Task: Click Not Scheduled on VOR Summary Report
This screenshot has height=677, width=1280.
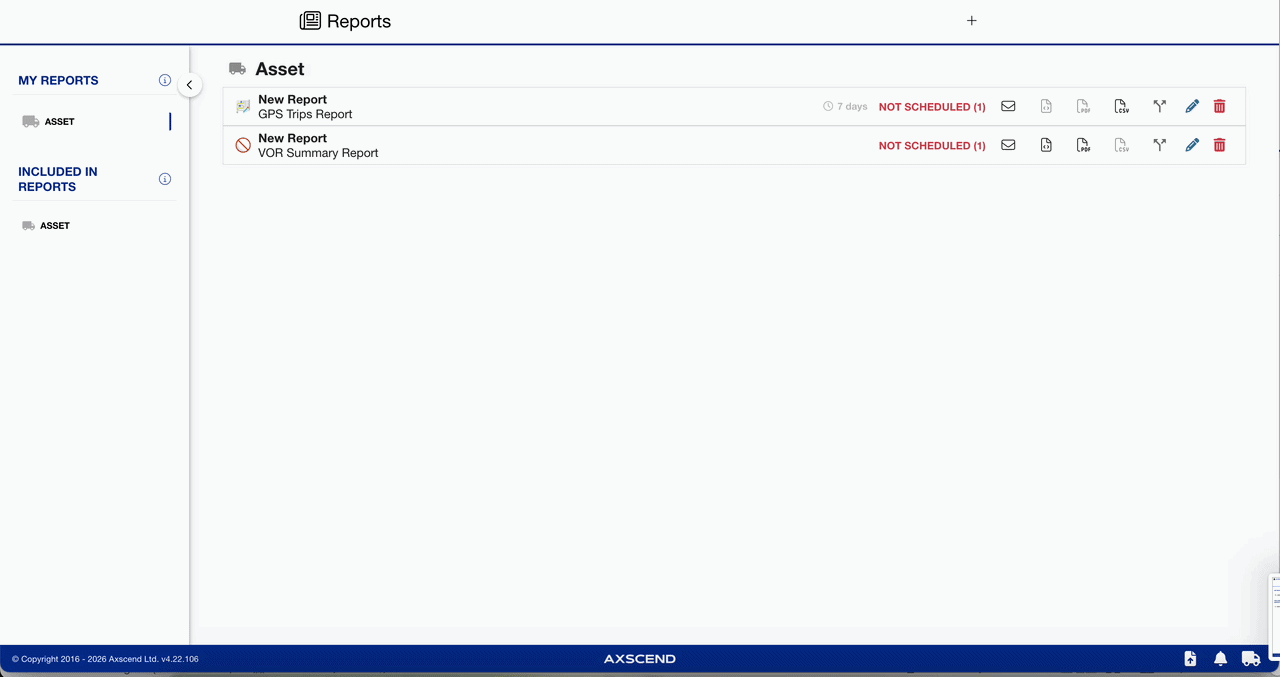Action: click(931, 146)
